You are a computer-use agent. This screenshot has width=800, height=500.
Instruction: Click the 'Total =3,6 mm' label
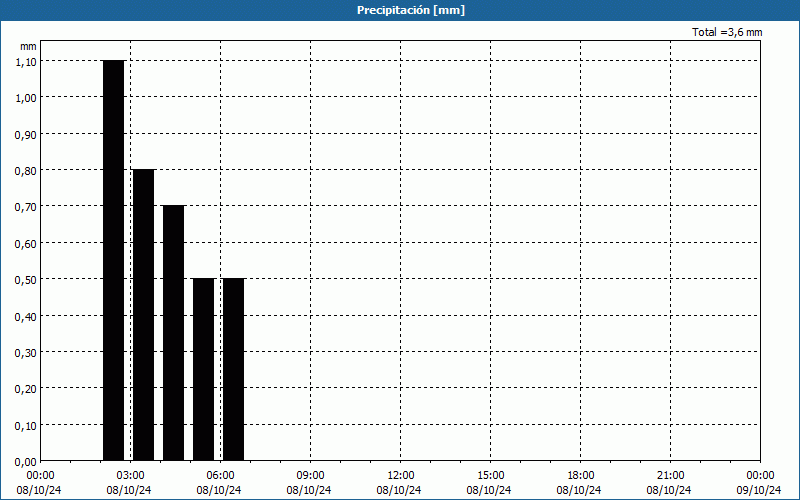pos(727,32)
